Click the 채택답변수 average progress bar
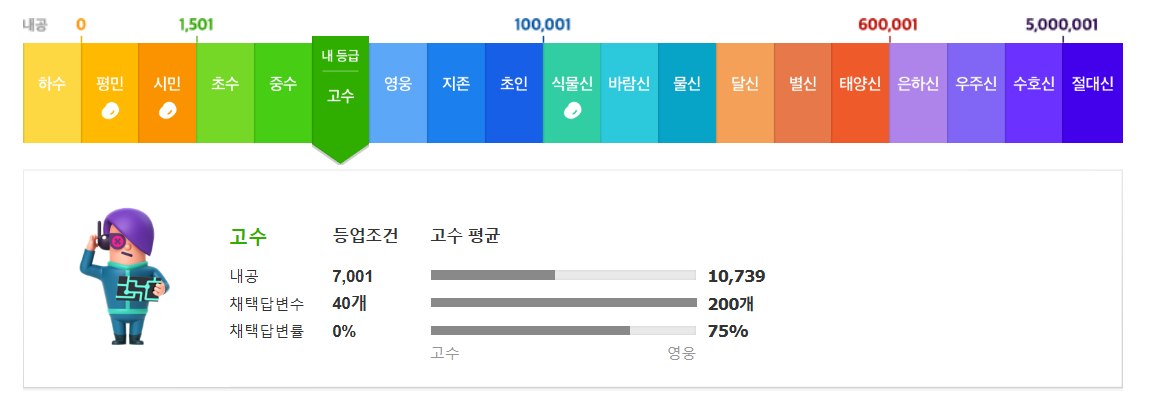Image resolution: width=1157 pixels, height=393 pixels. tap(563, 302)
